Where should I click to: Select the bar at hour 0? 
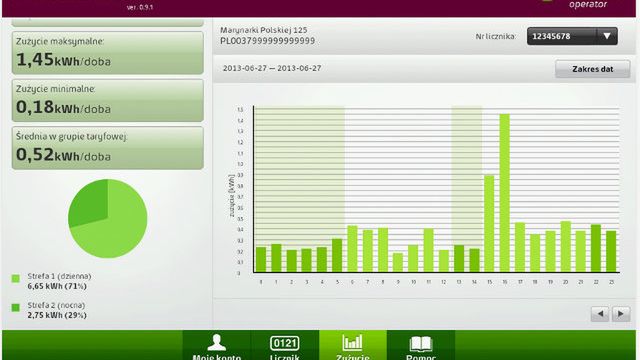click(261, 260)
